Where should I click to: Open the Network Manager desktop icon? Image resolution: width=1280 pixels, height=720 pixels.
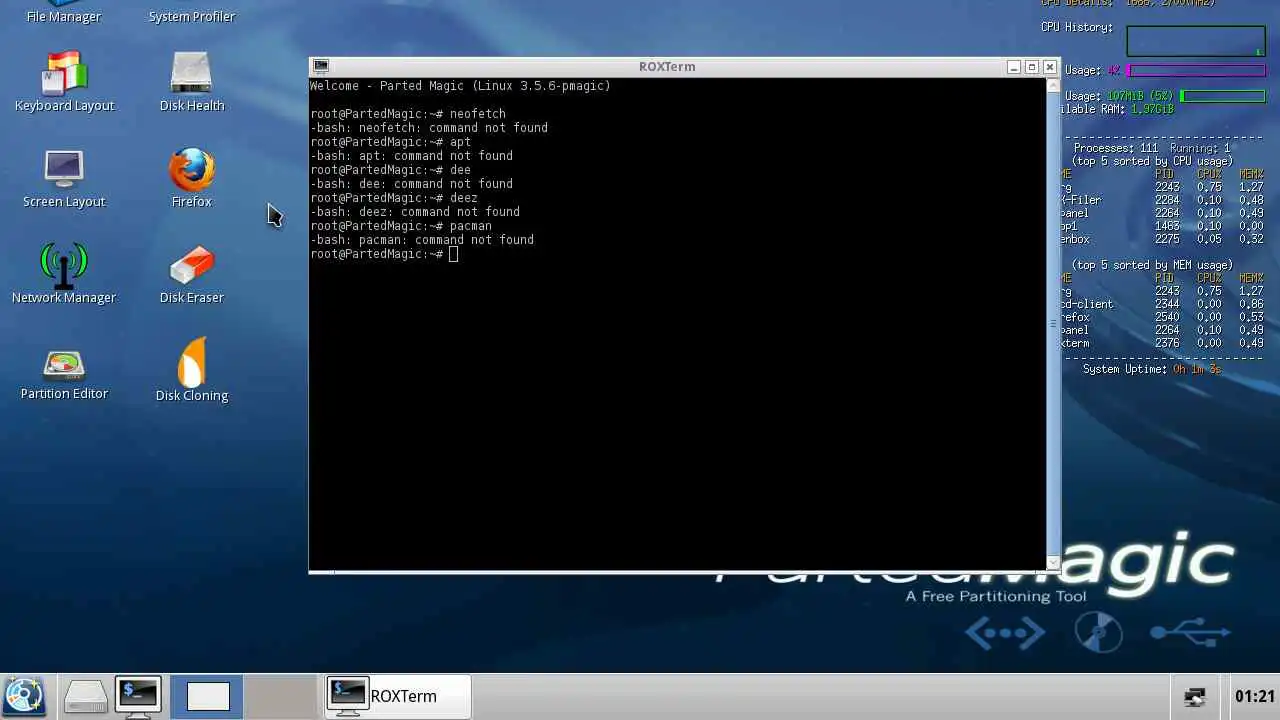coord(64,274)
